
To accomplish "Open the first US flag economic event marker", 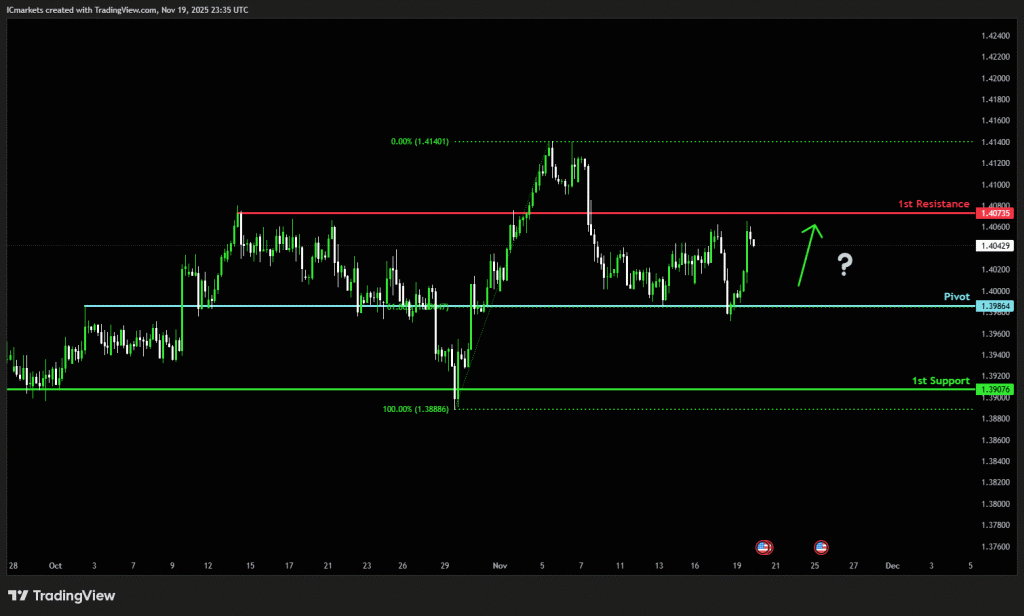I will click(764, 547).
